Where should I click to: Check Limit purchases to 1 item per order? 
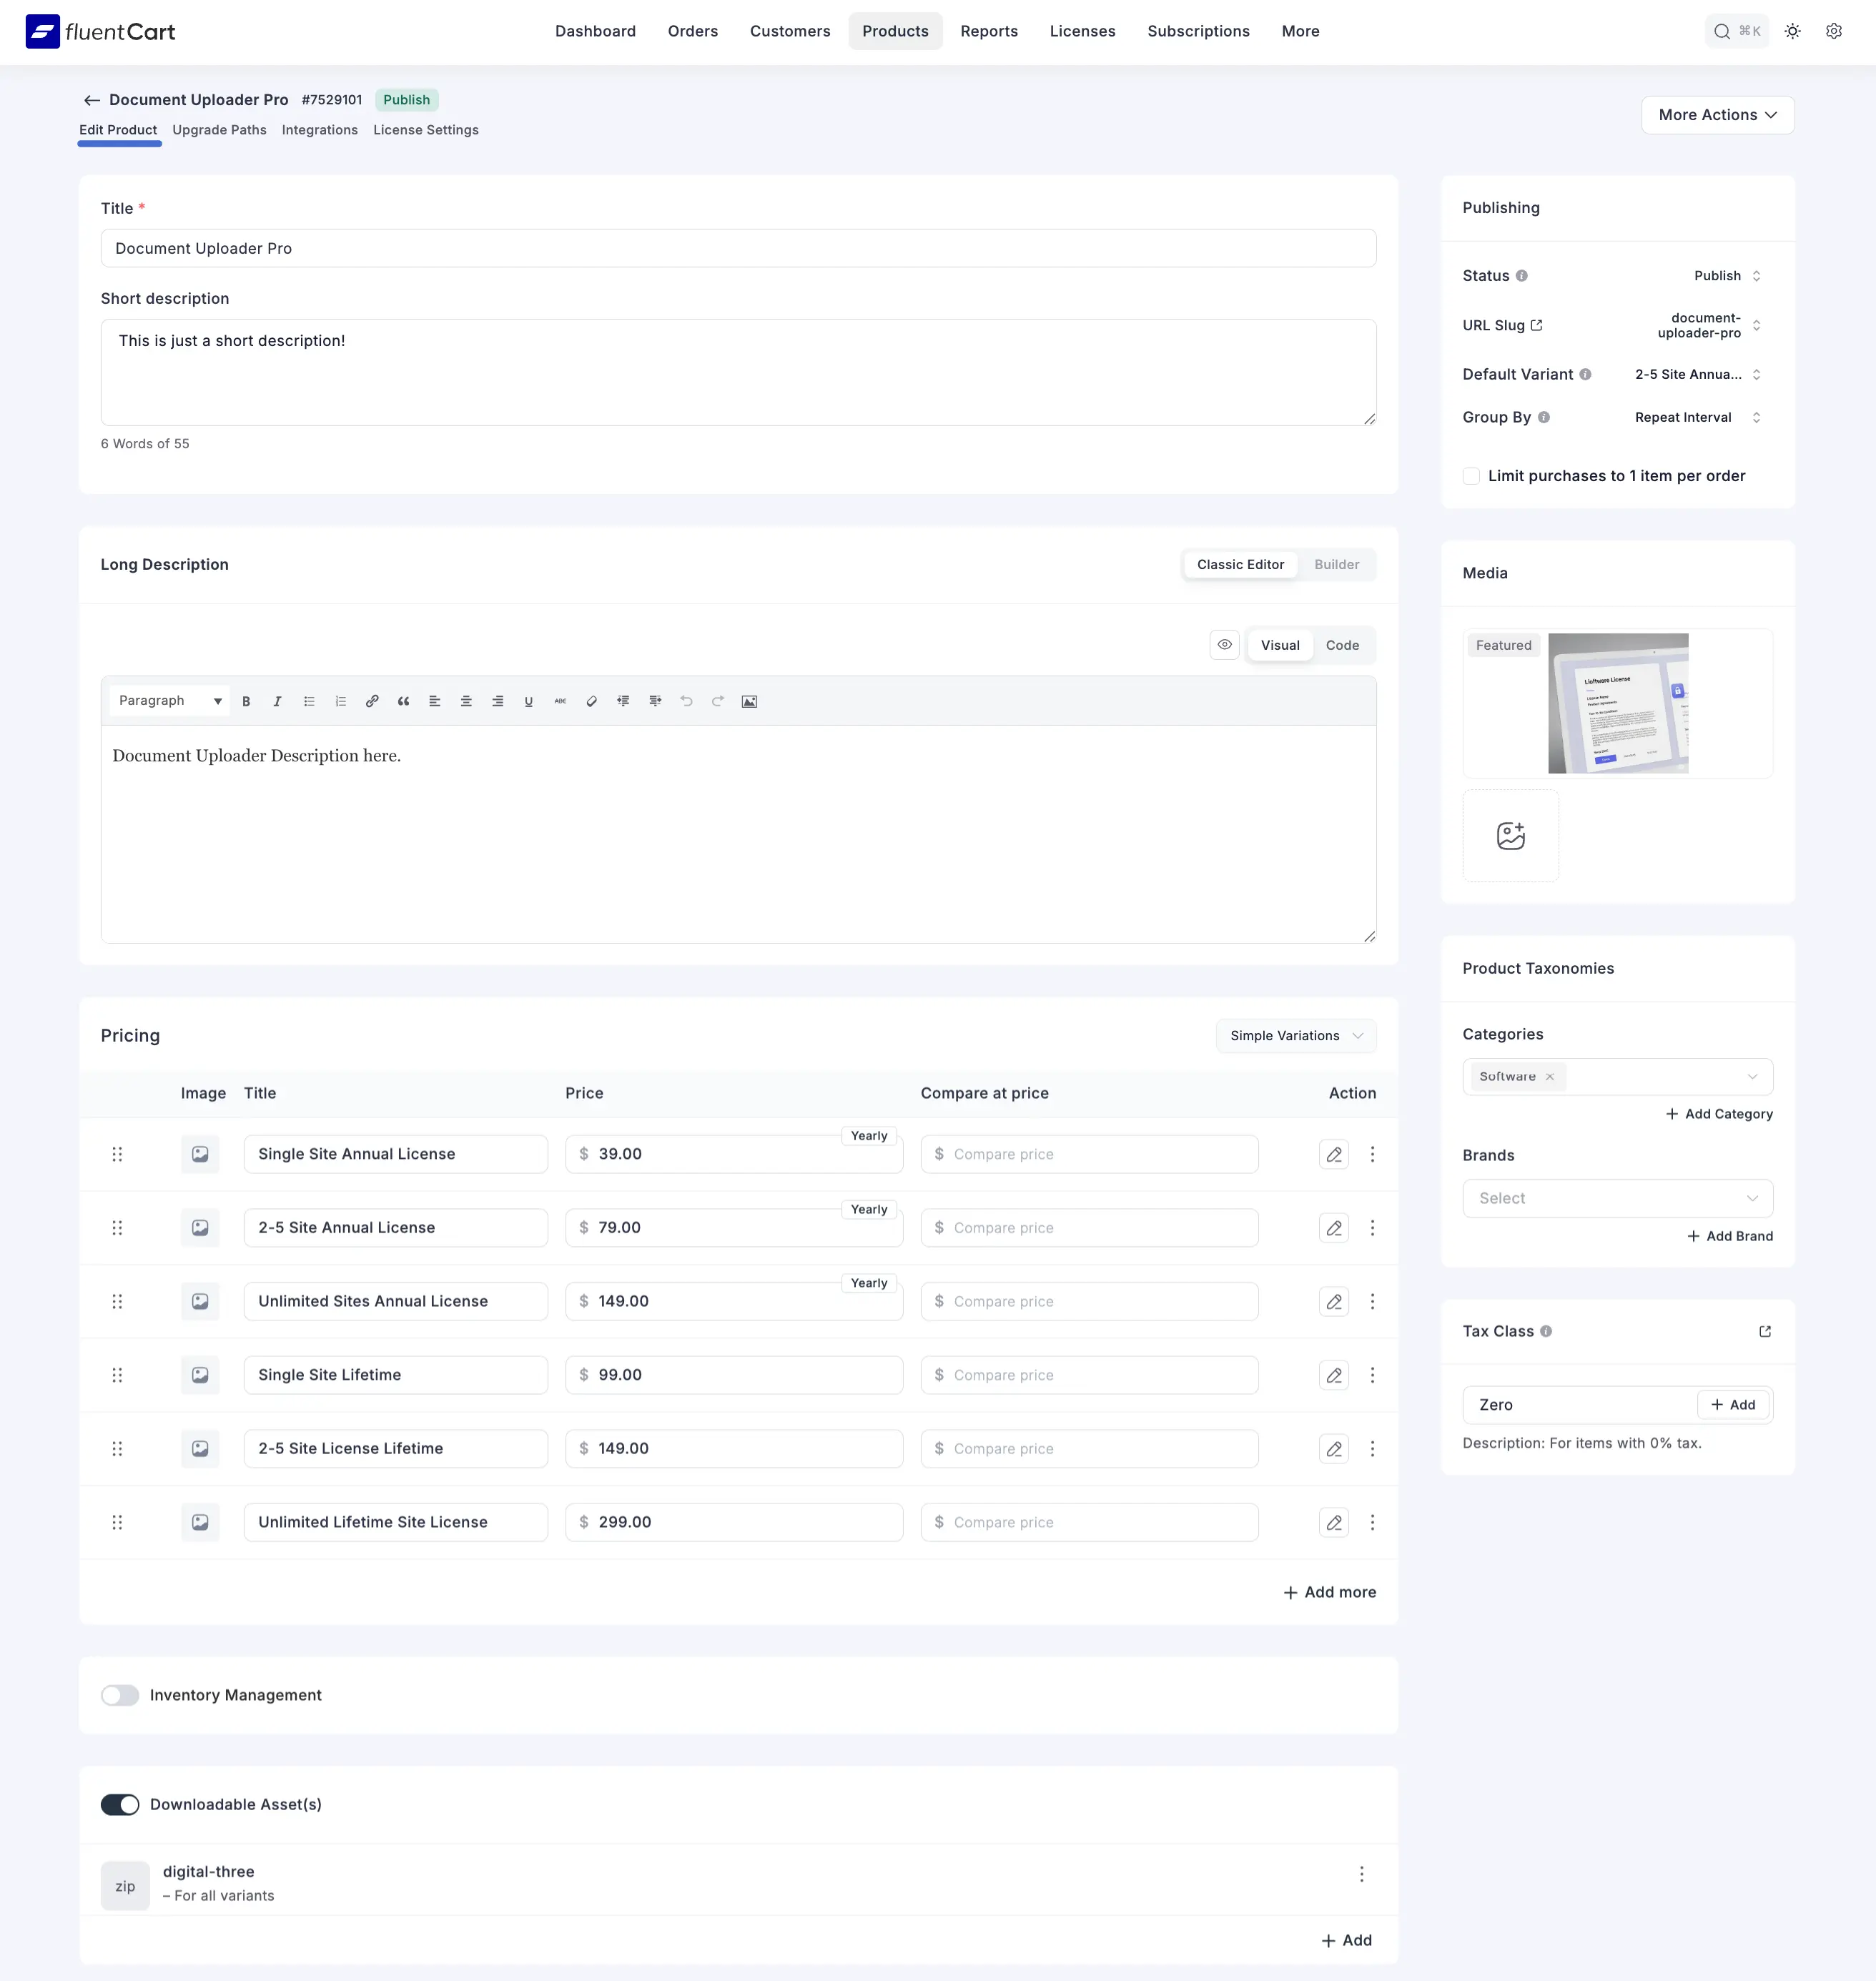(1471, 476)
